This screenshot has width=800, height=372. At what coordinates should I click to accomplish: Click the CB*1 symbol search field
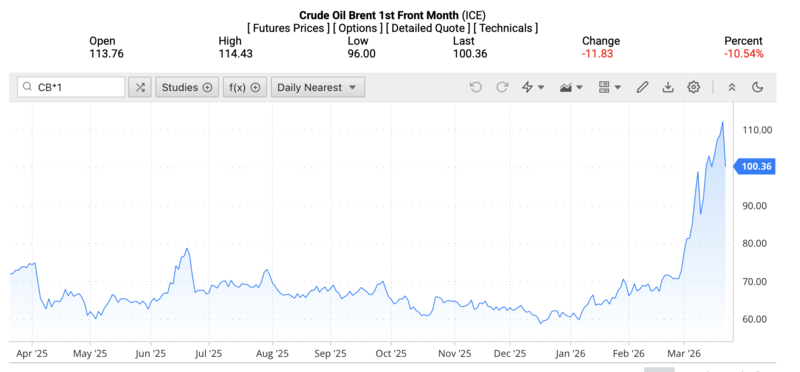[x=71, y=87]
